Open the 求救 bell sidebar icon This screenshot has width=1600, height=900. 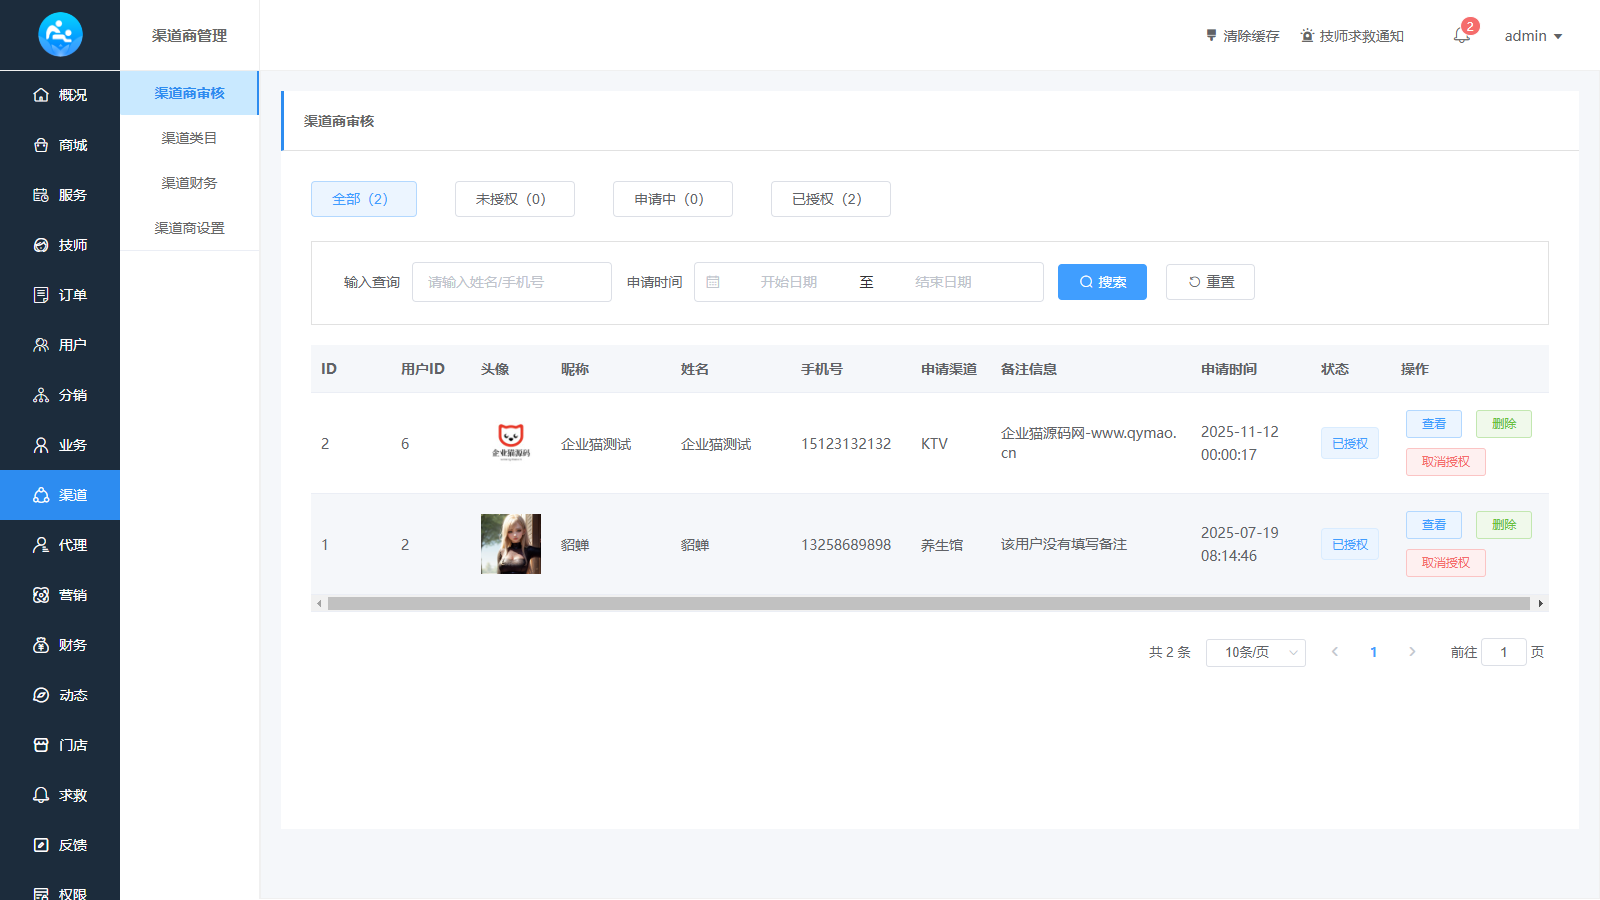41,795
